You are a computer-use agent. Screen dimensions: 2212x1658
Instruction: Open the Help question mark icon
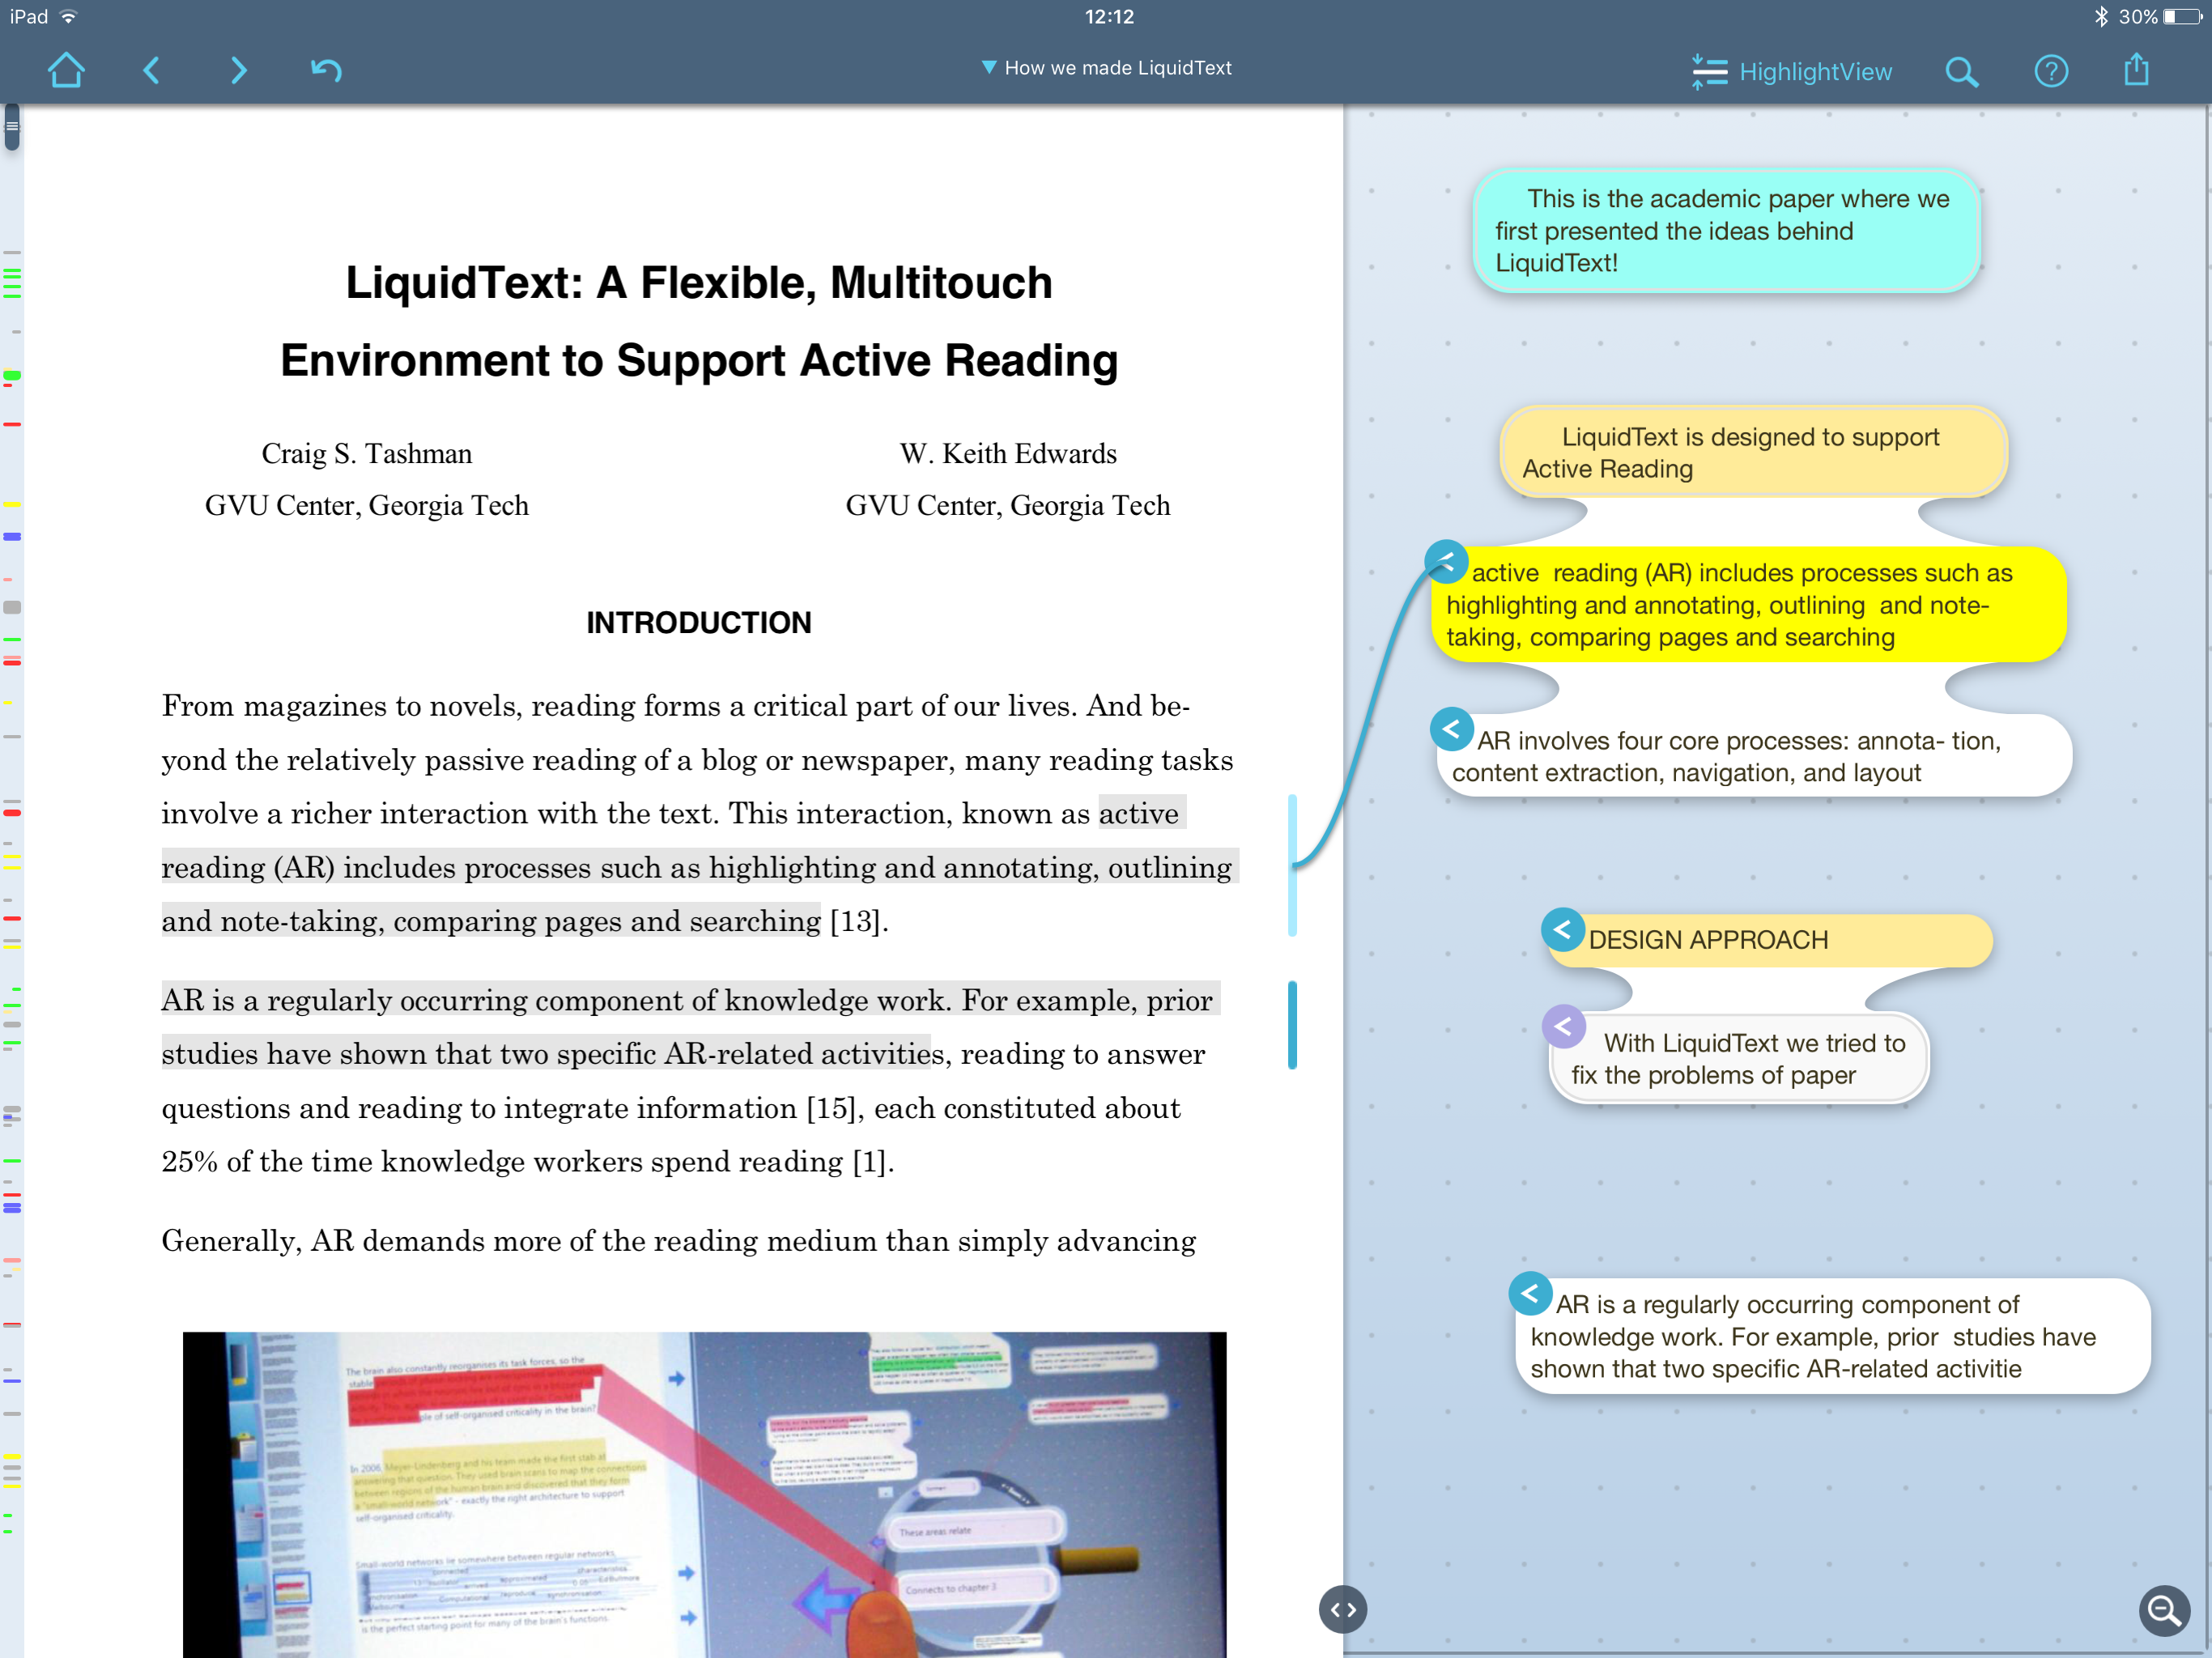click(2051, 71)
